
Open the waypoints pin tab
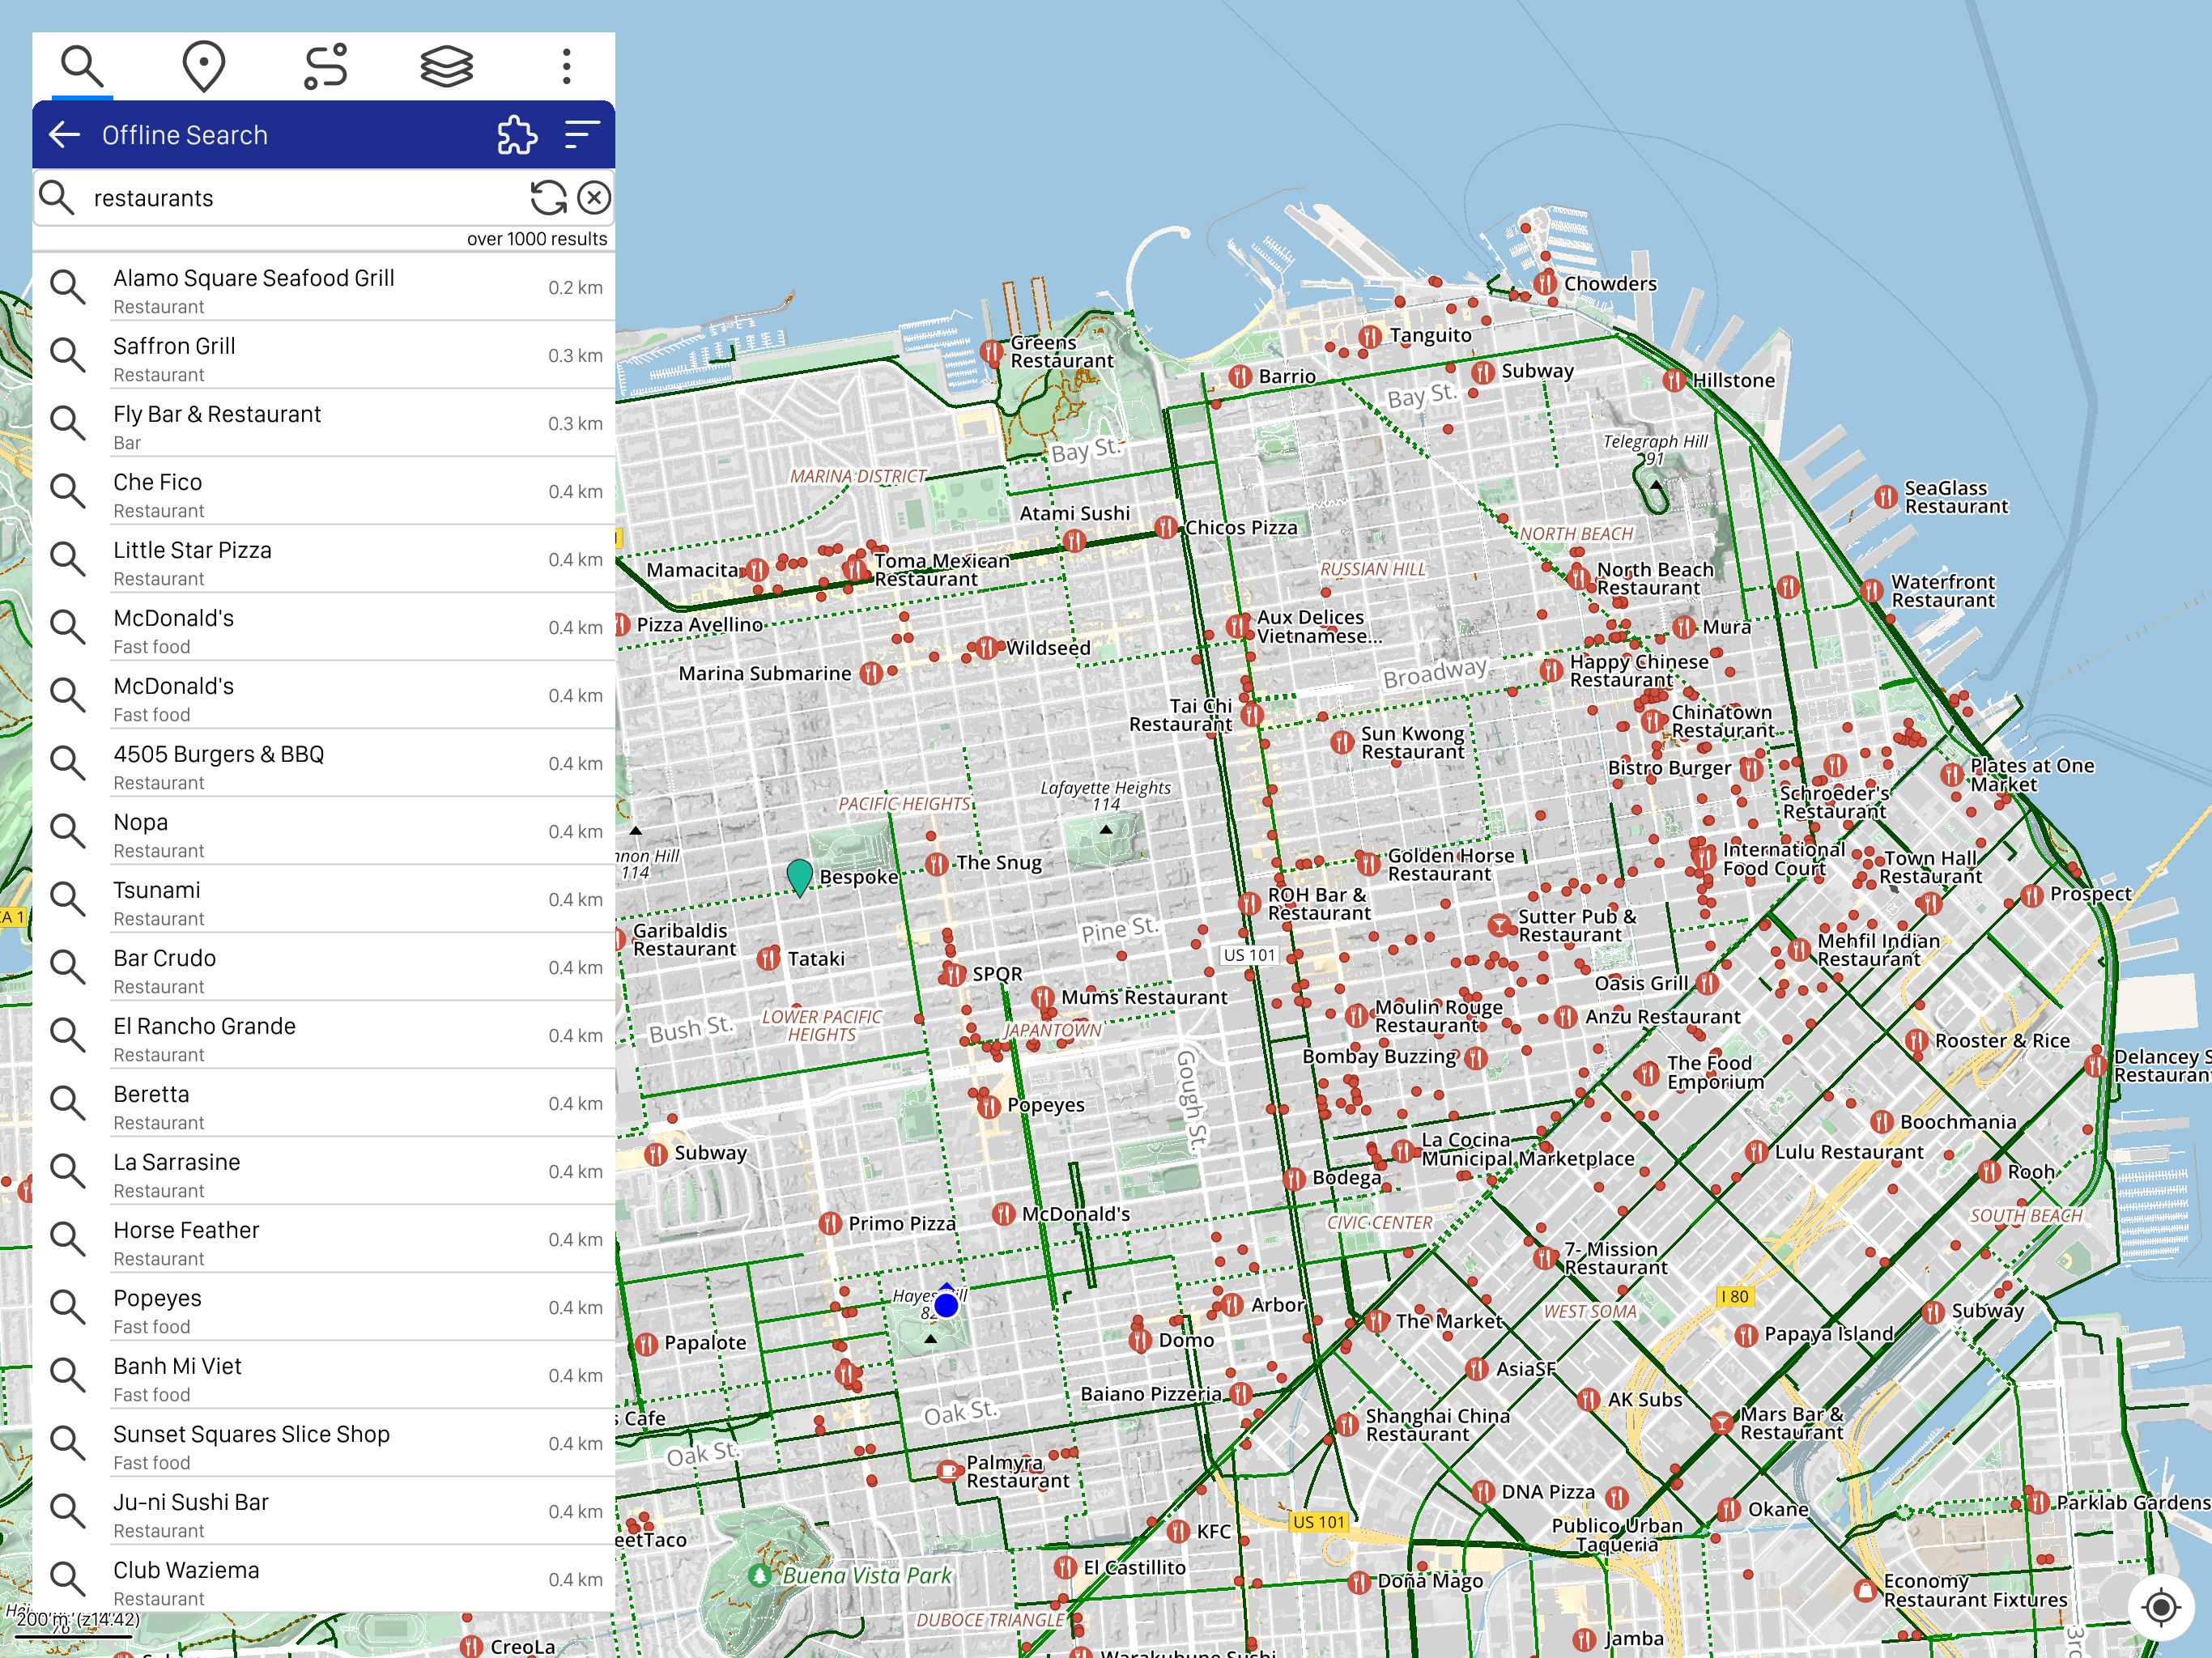pos(204,66)
